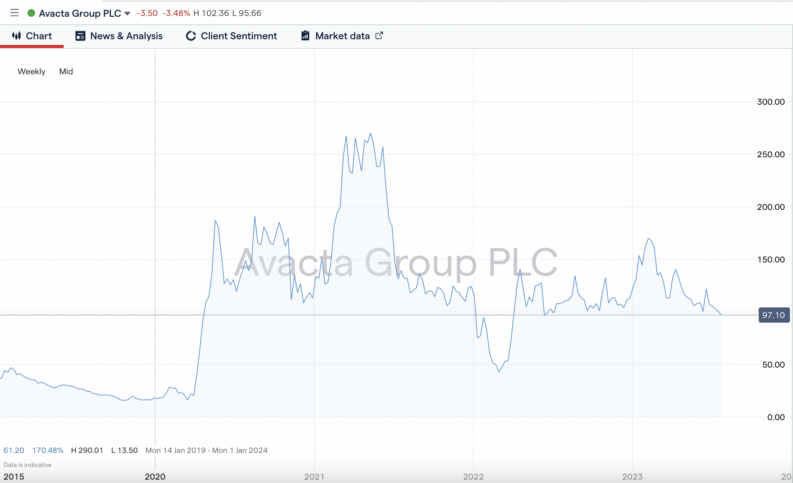Click the -3.48% percentage change
The height and width of the screenshot is (483, 793).
[x=177, y=13]
